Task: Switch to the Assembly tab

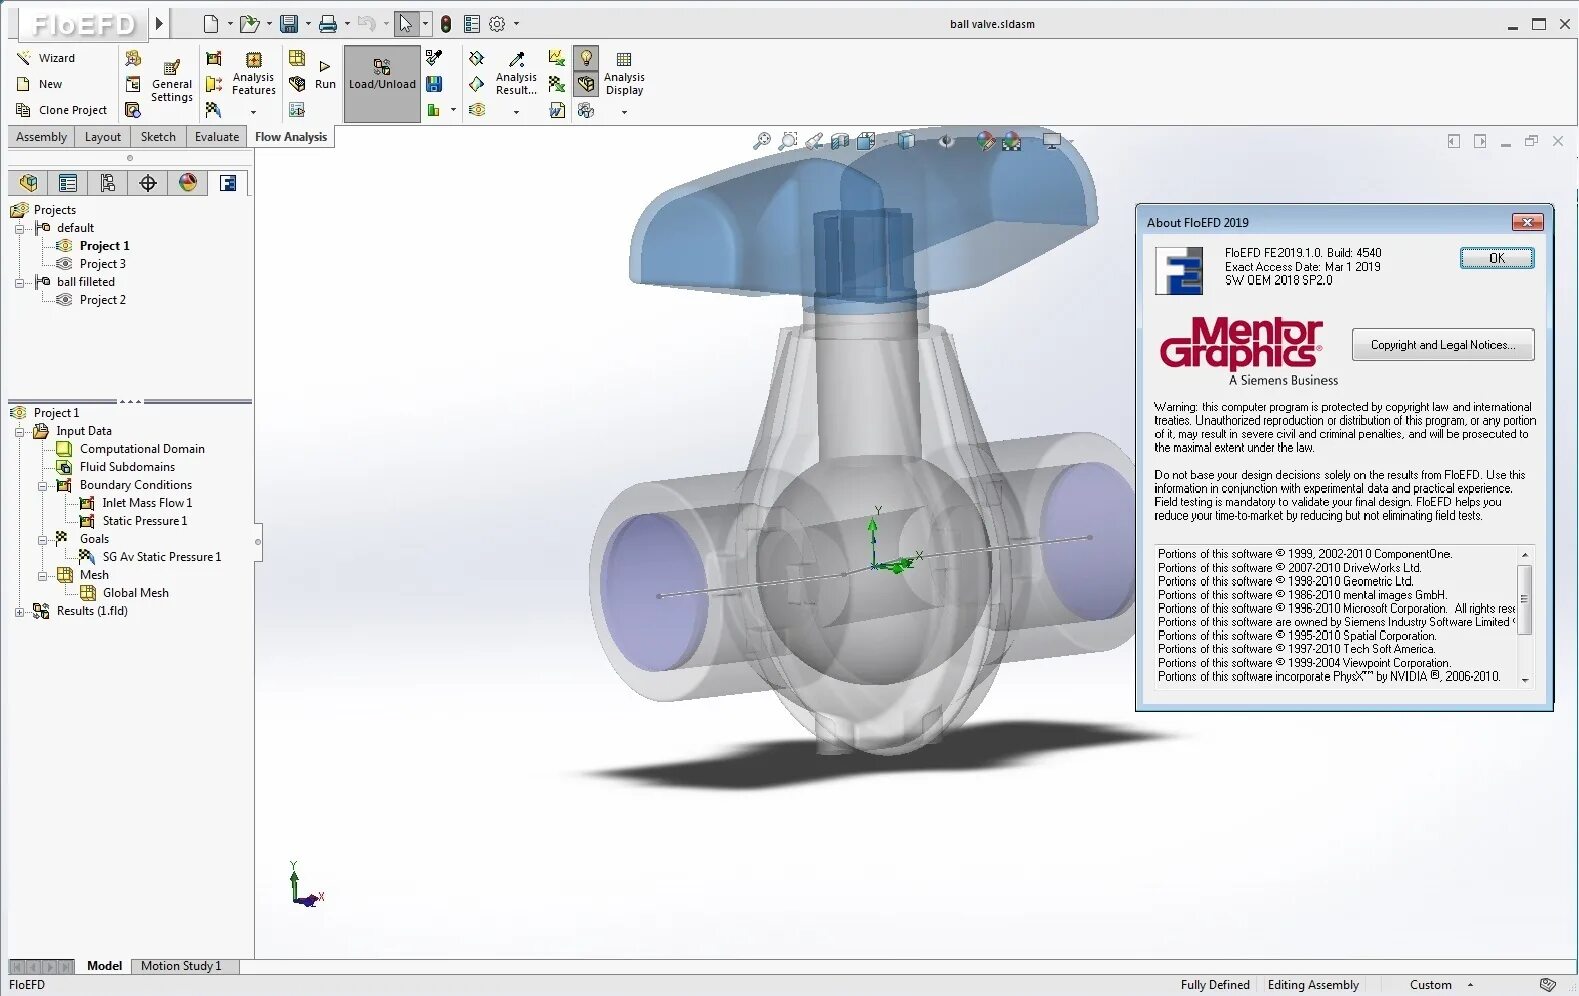Action: click(x=42, y=137)
